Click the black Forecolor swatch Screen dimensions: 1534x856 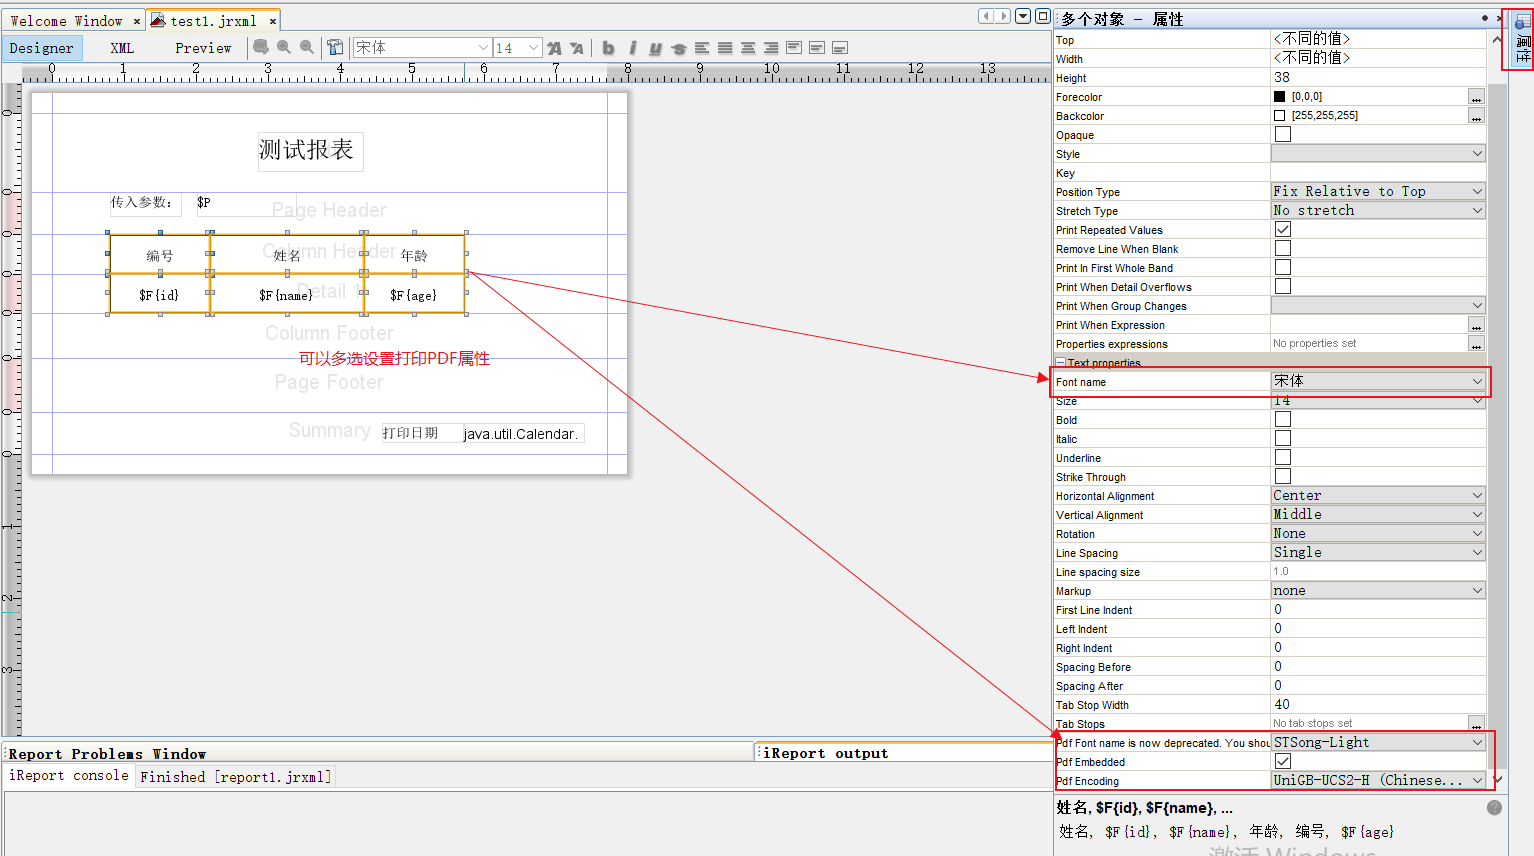(1279, 96)
